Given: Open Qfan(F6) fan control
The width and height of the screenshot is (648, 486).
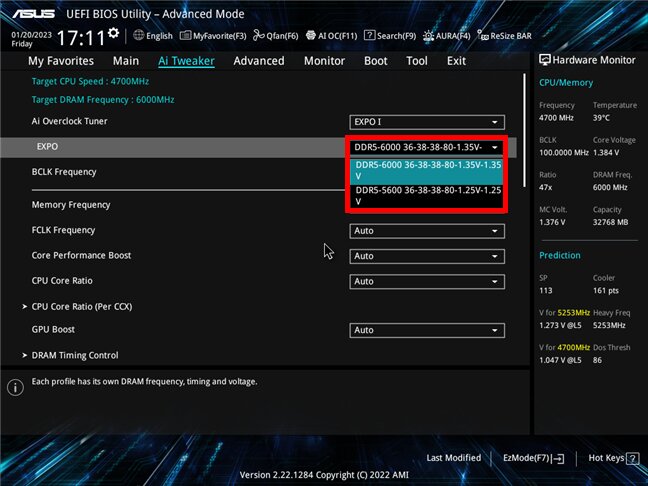Looking at the screenshot, I should pyautogui.click(x=276, y=36).
